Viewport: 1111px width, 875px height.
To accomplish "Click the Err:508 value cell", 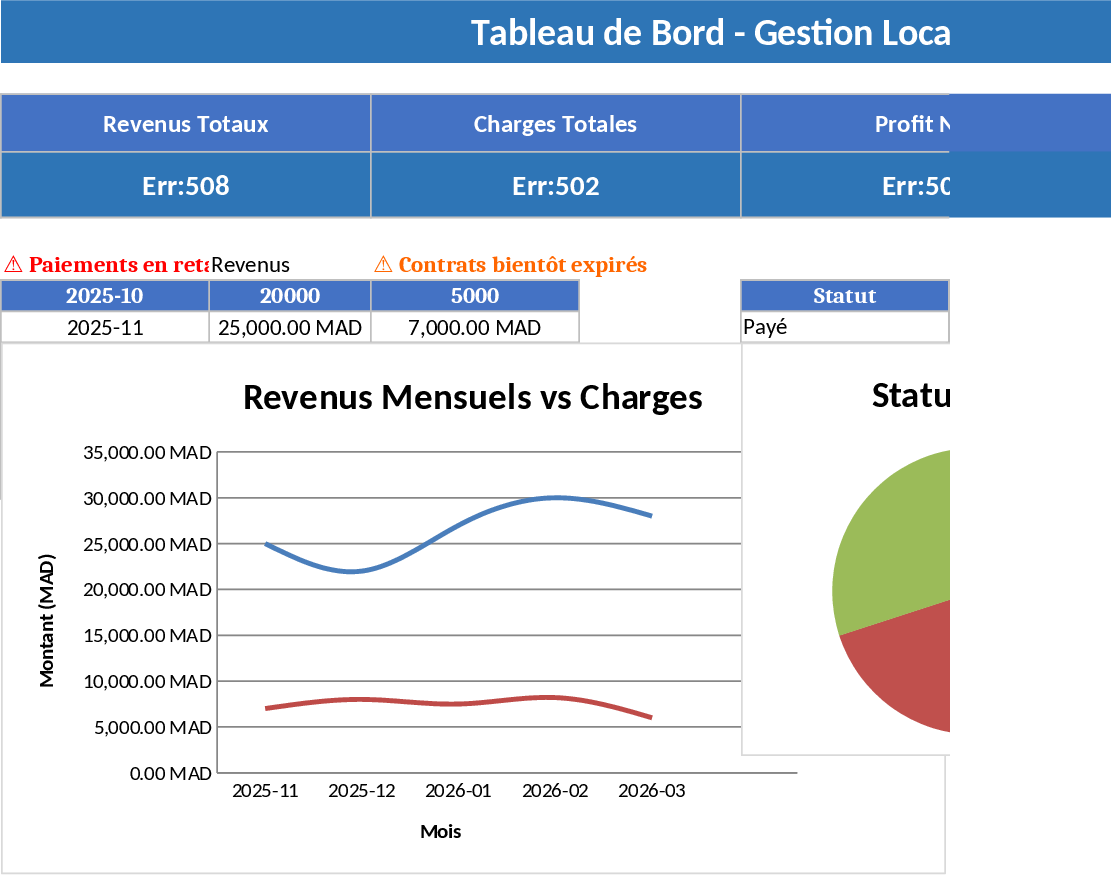I will pyautogui.click(x=186, y=186).
